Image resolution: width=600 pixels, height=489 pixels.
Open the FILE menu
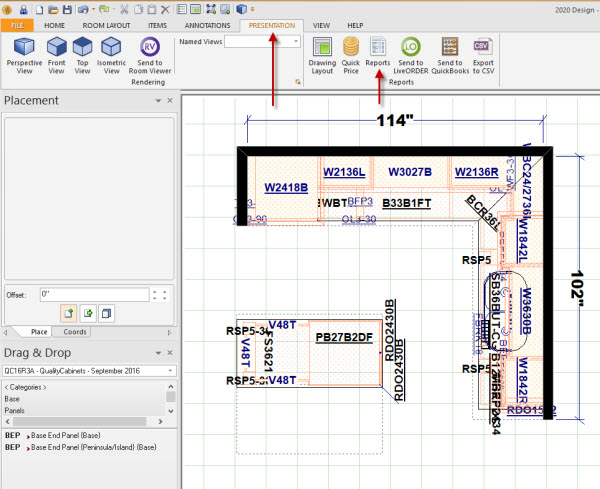tap(17, 24)
